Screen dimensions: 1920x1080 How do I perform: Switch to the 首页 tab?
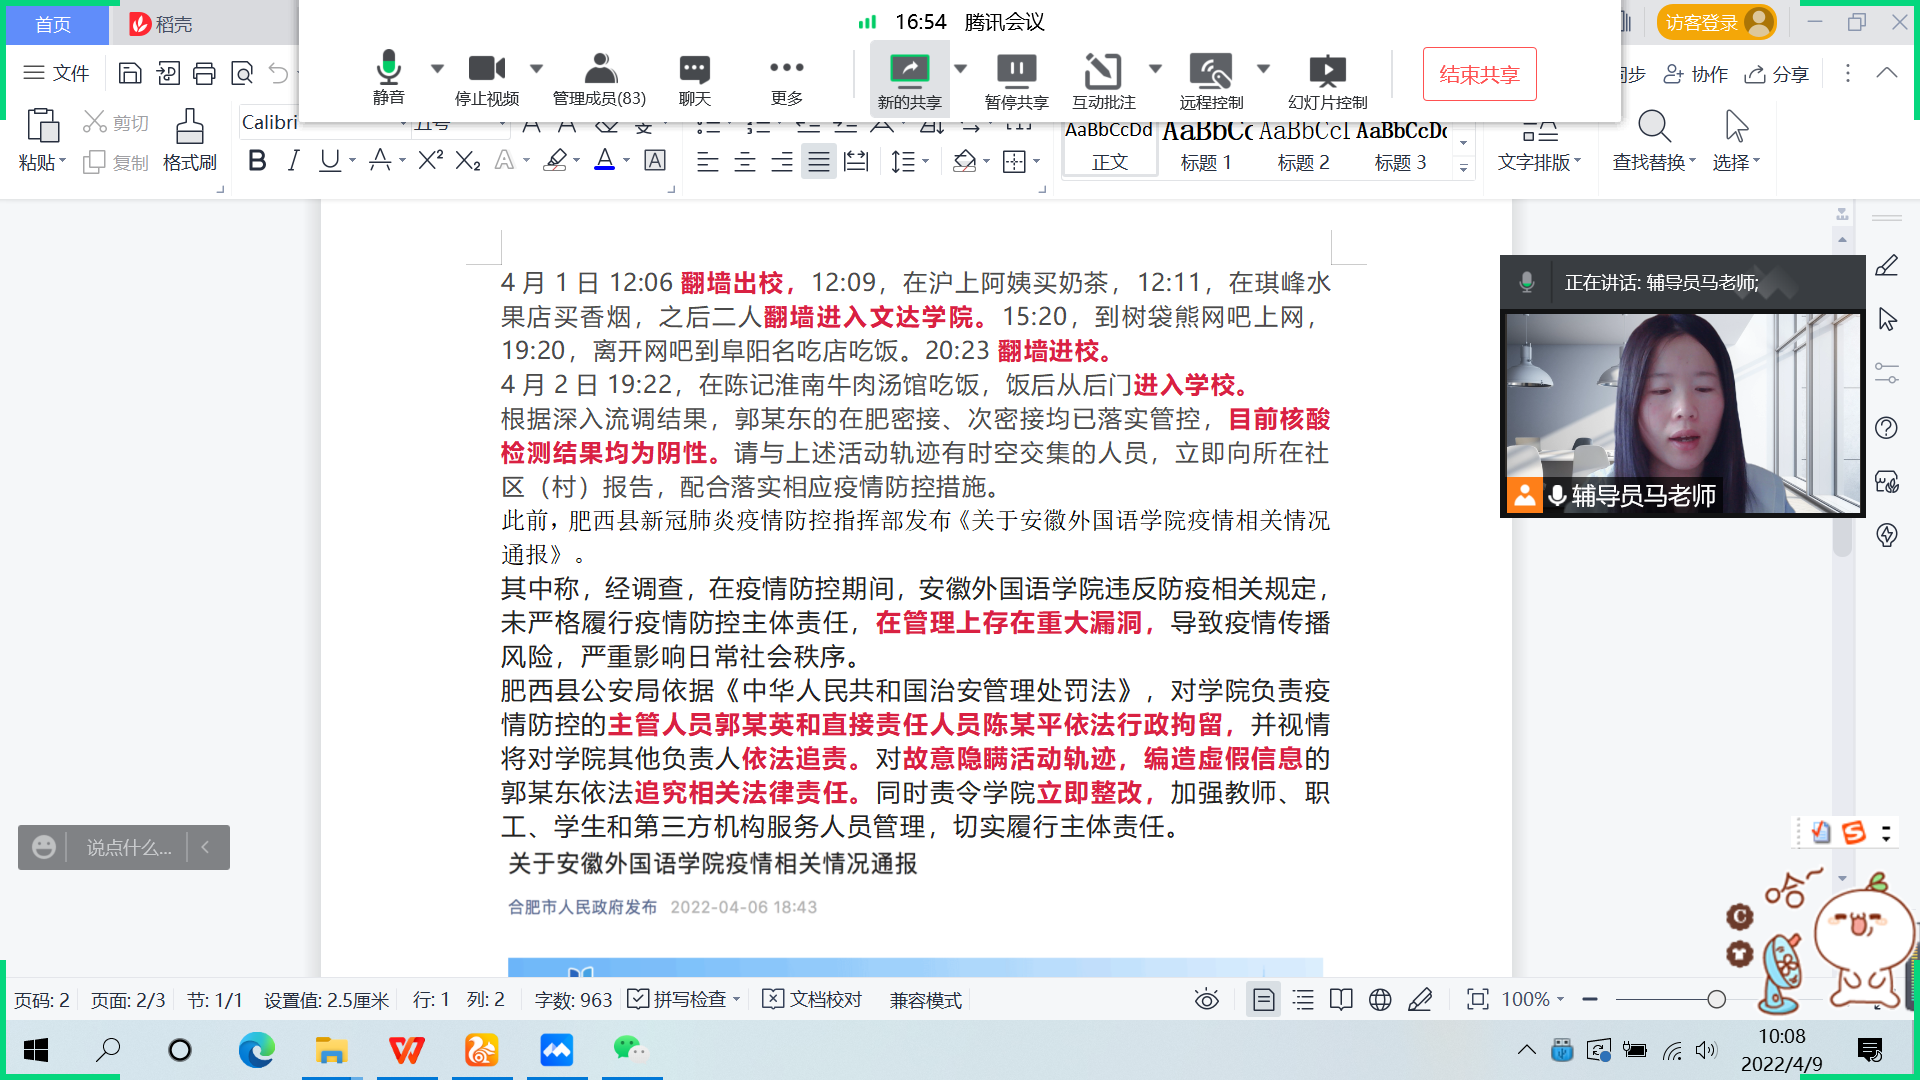[54, 24]
